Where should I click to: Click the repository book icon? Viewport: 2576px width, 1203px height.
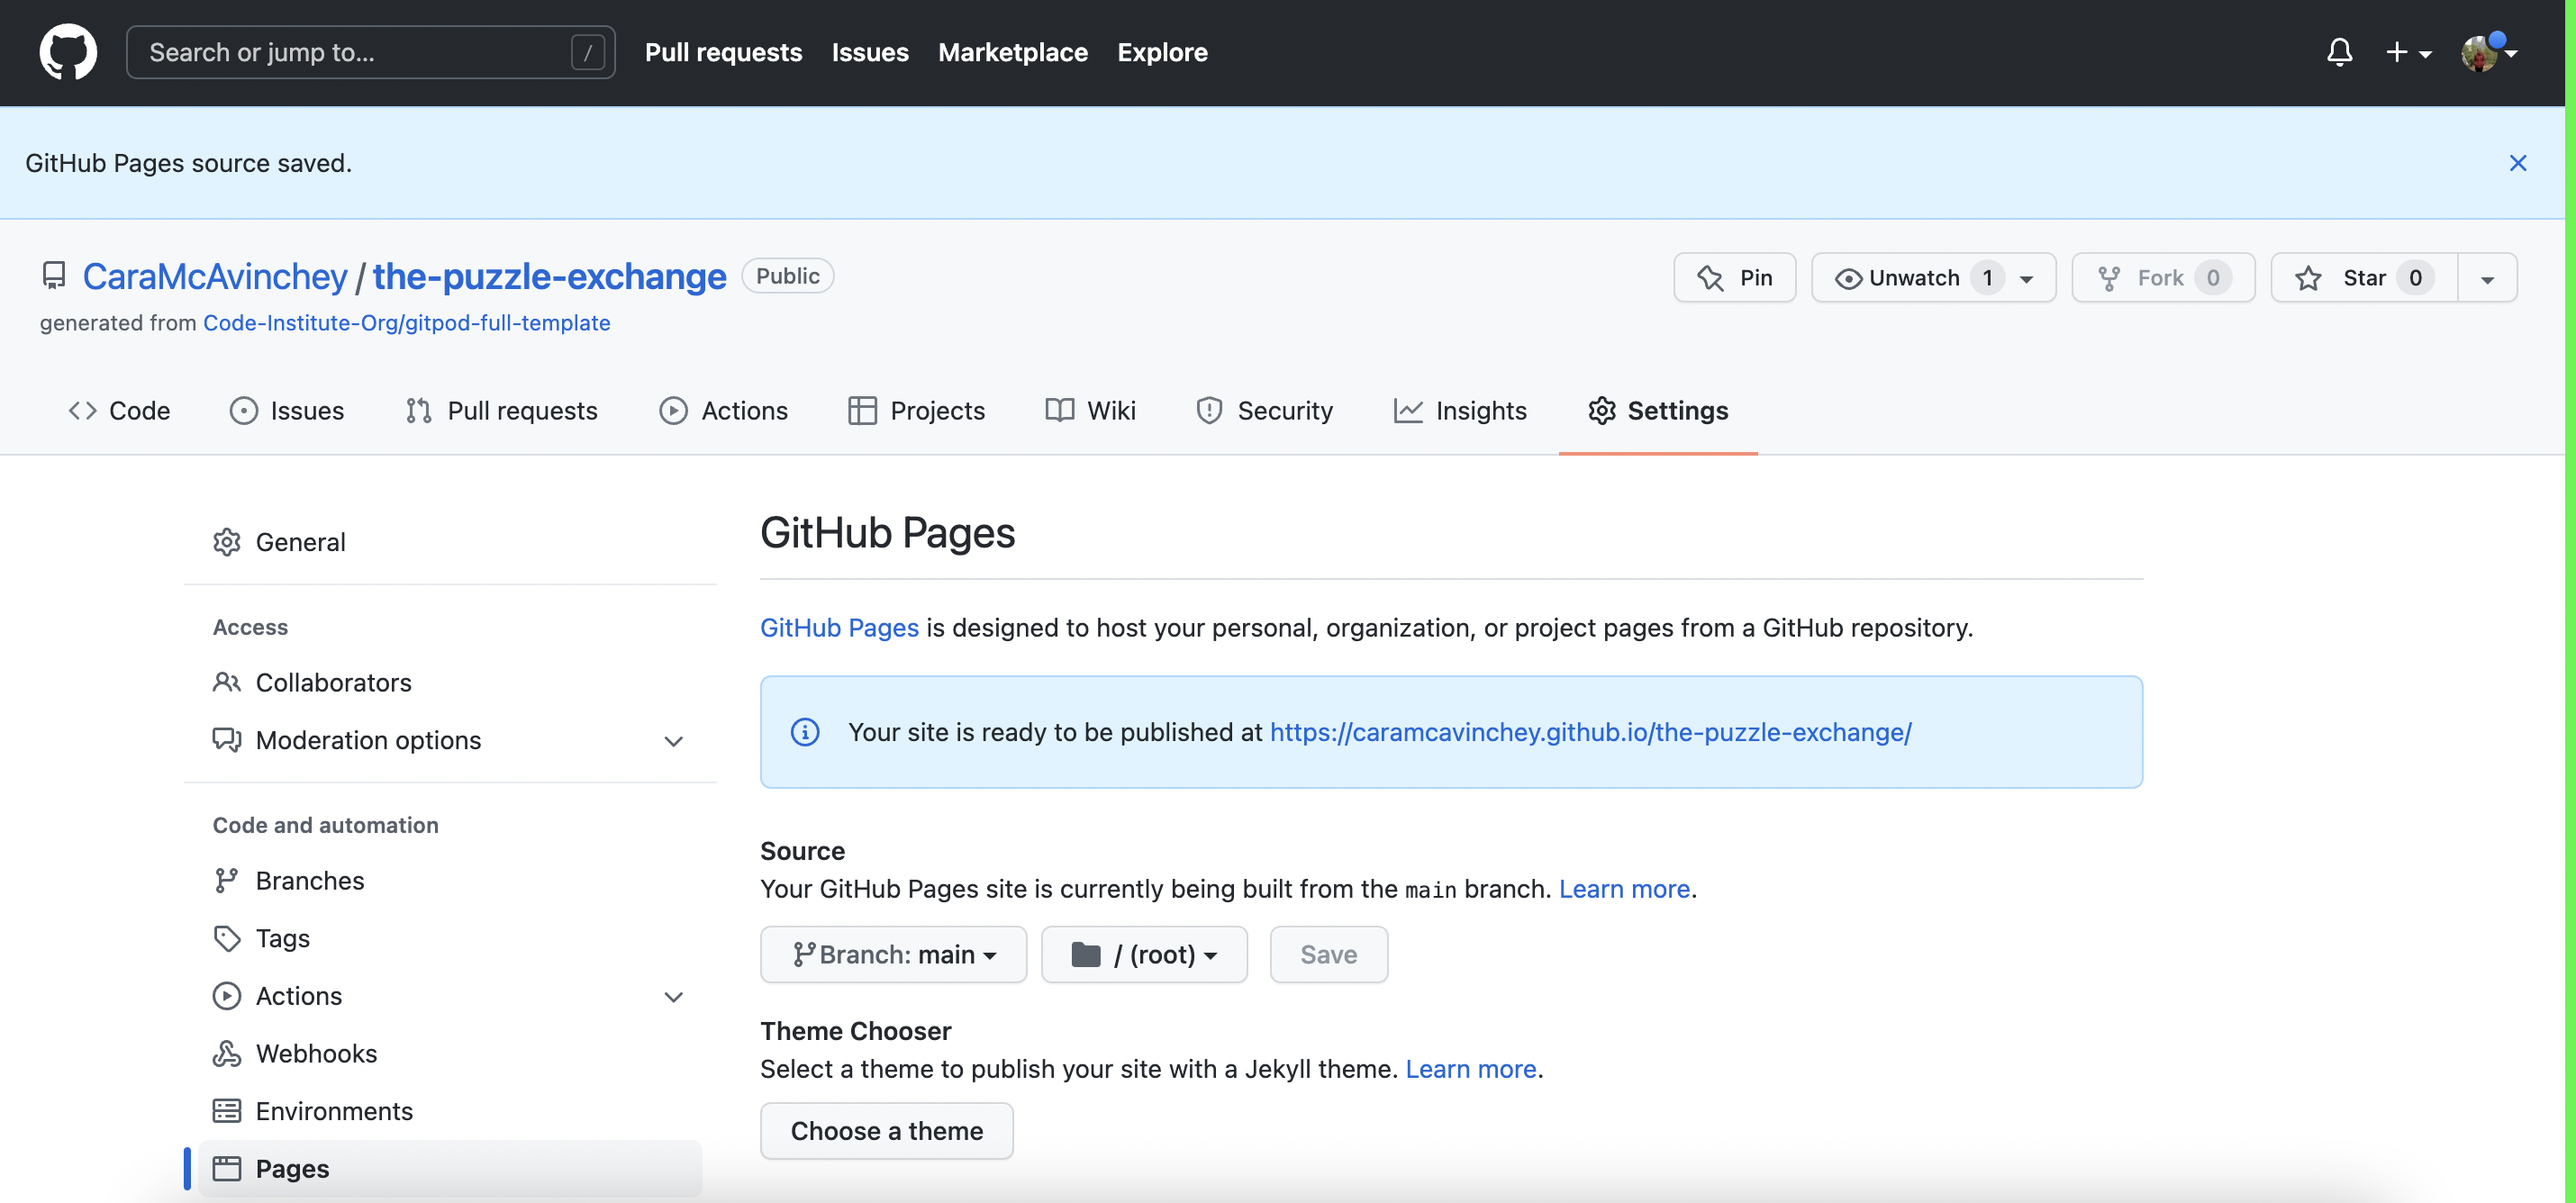(x=54, y=275)
